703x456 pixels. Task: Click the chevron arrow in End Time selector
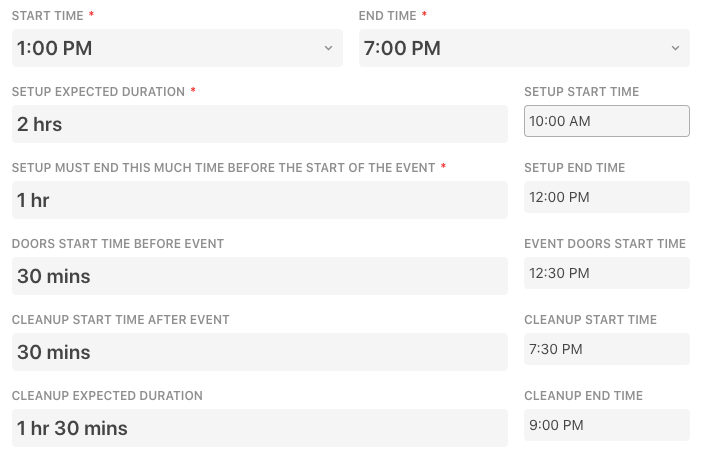pyautogui.click(x=675, y=48)
